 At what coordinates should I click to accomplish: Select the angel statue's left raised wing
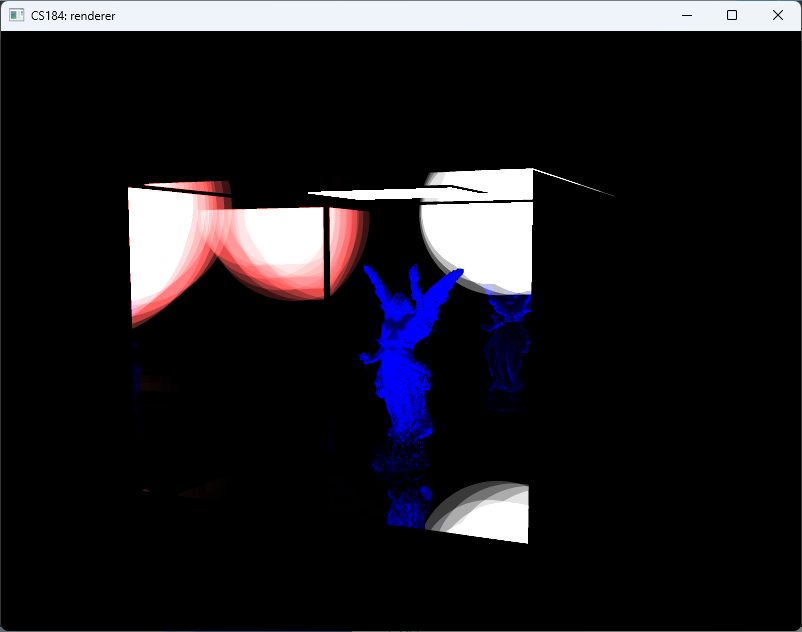click(380, 288)
